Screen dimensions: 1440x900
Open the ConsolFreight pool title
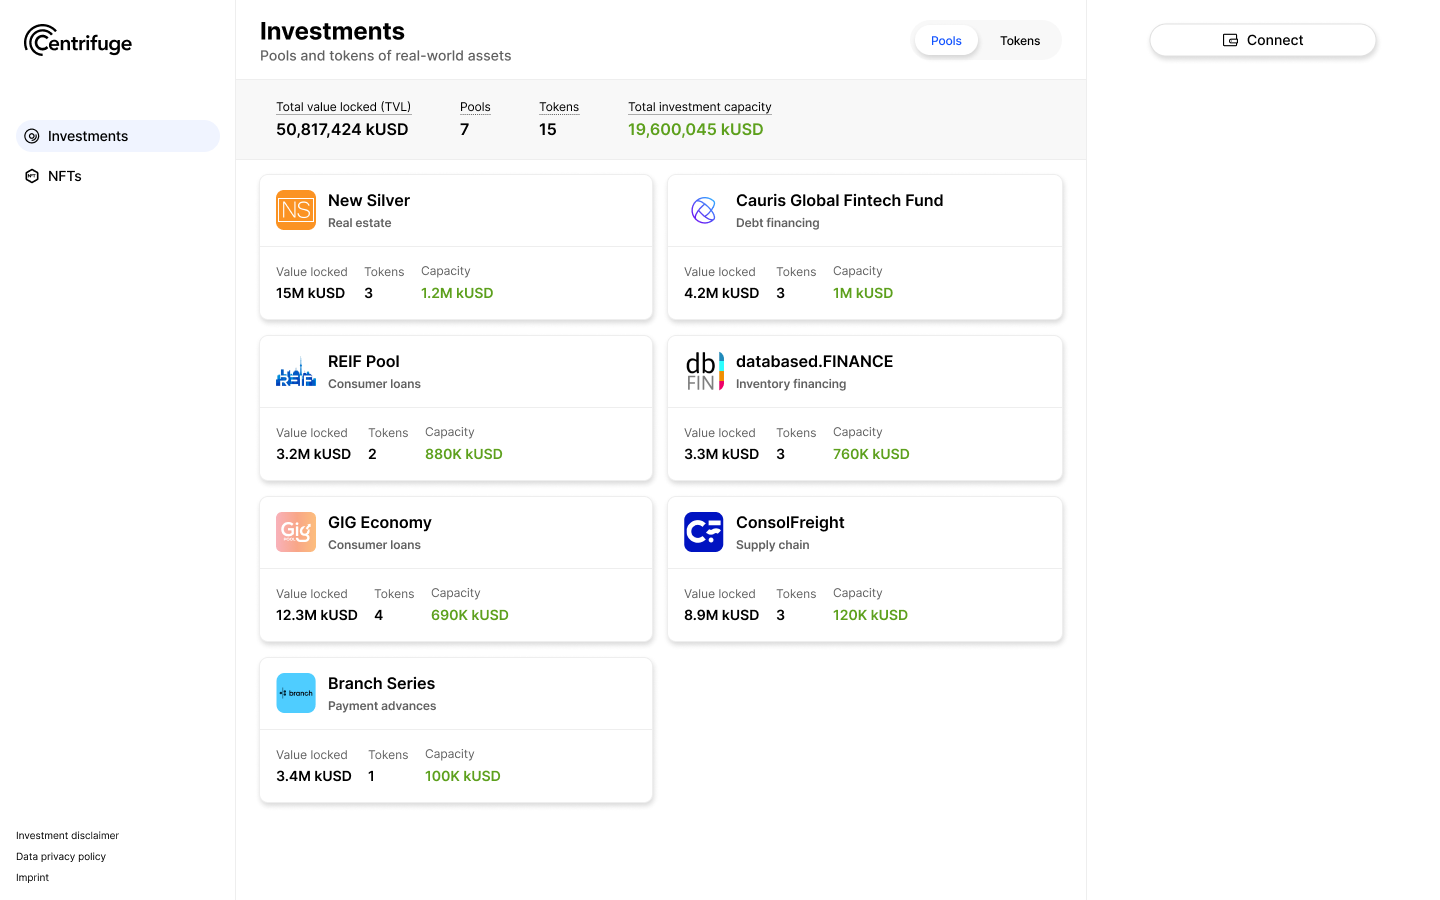point(790,522)
